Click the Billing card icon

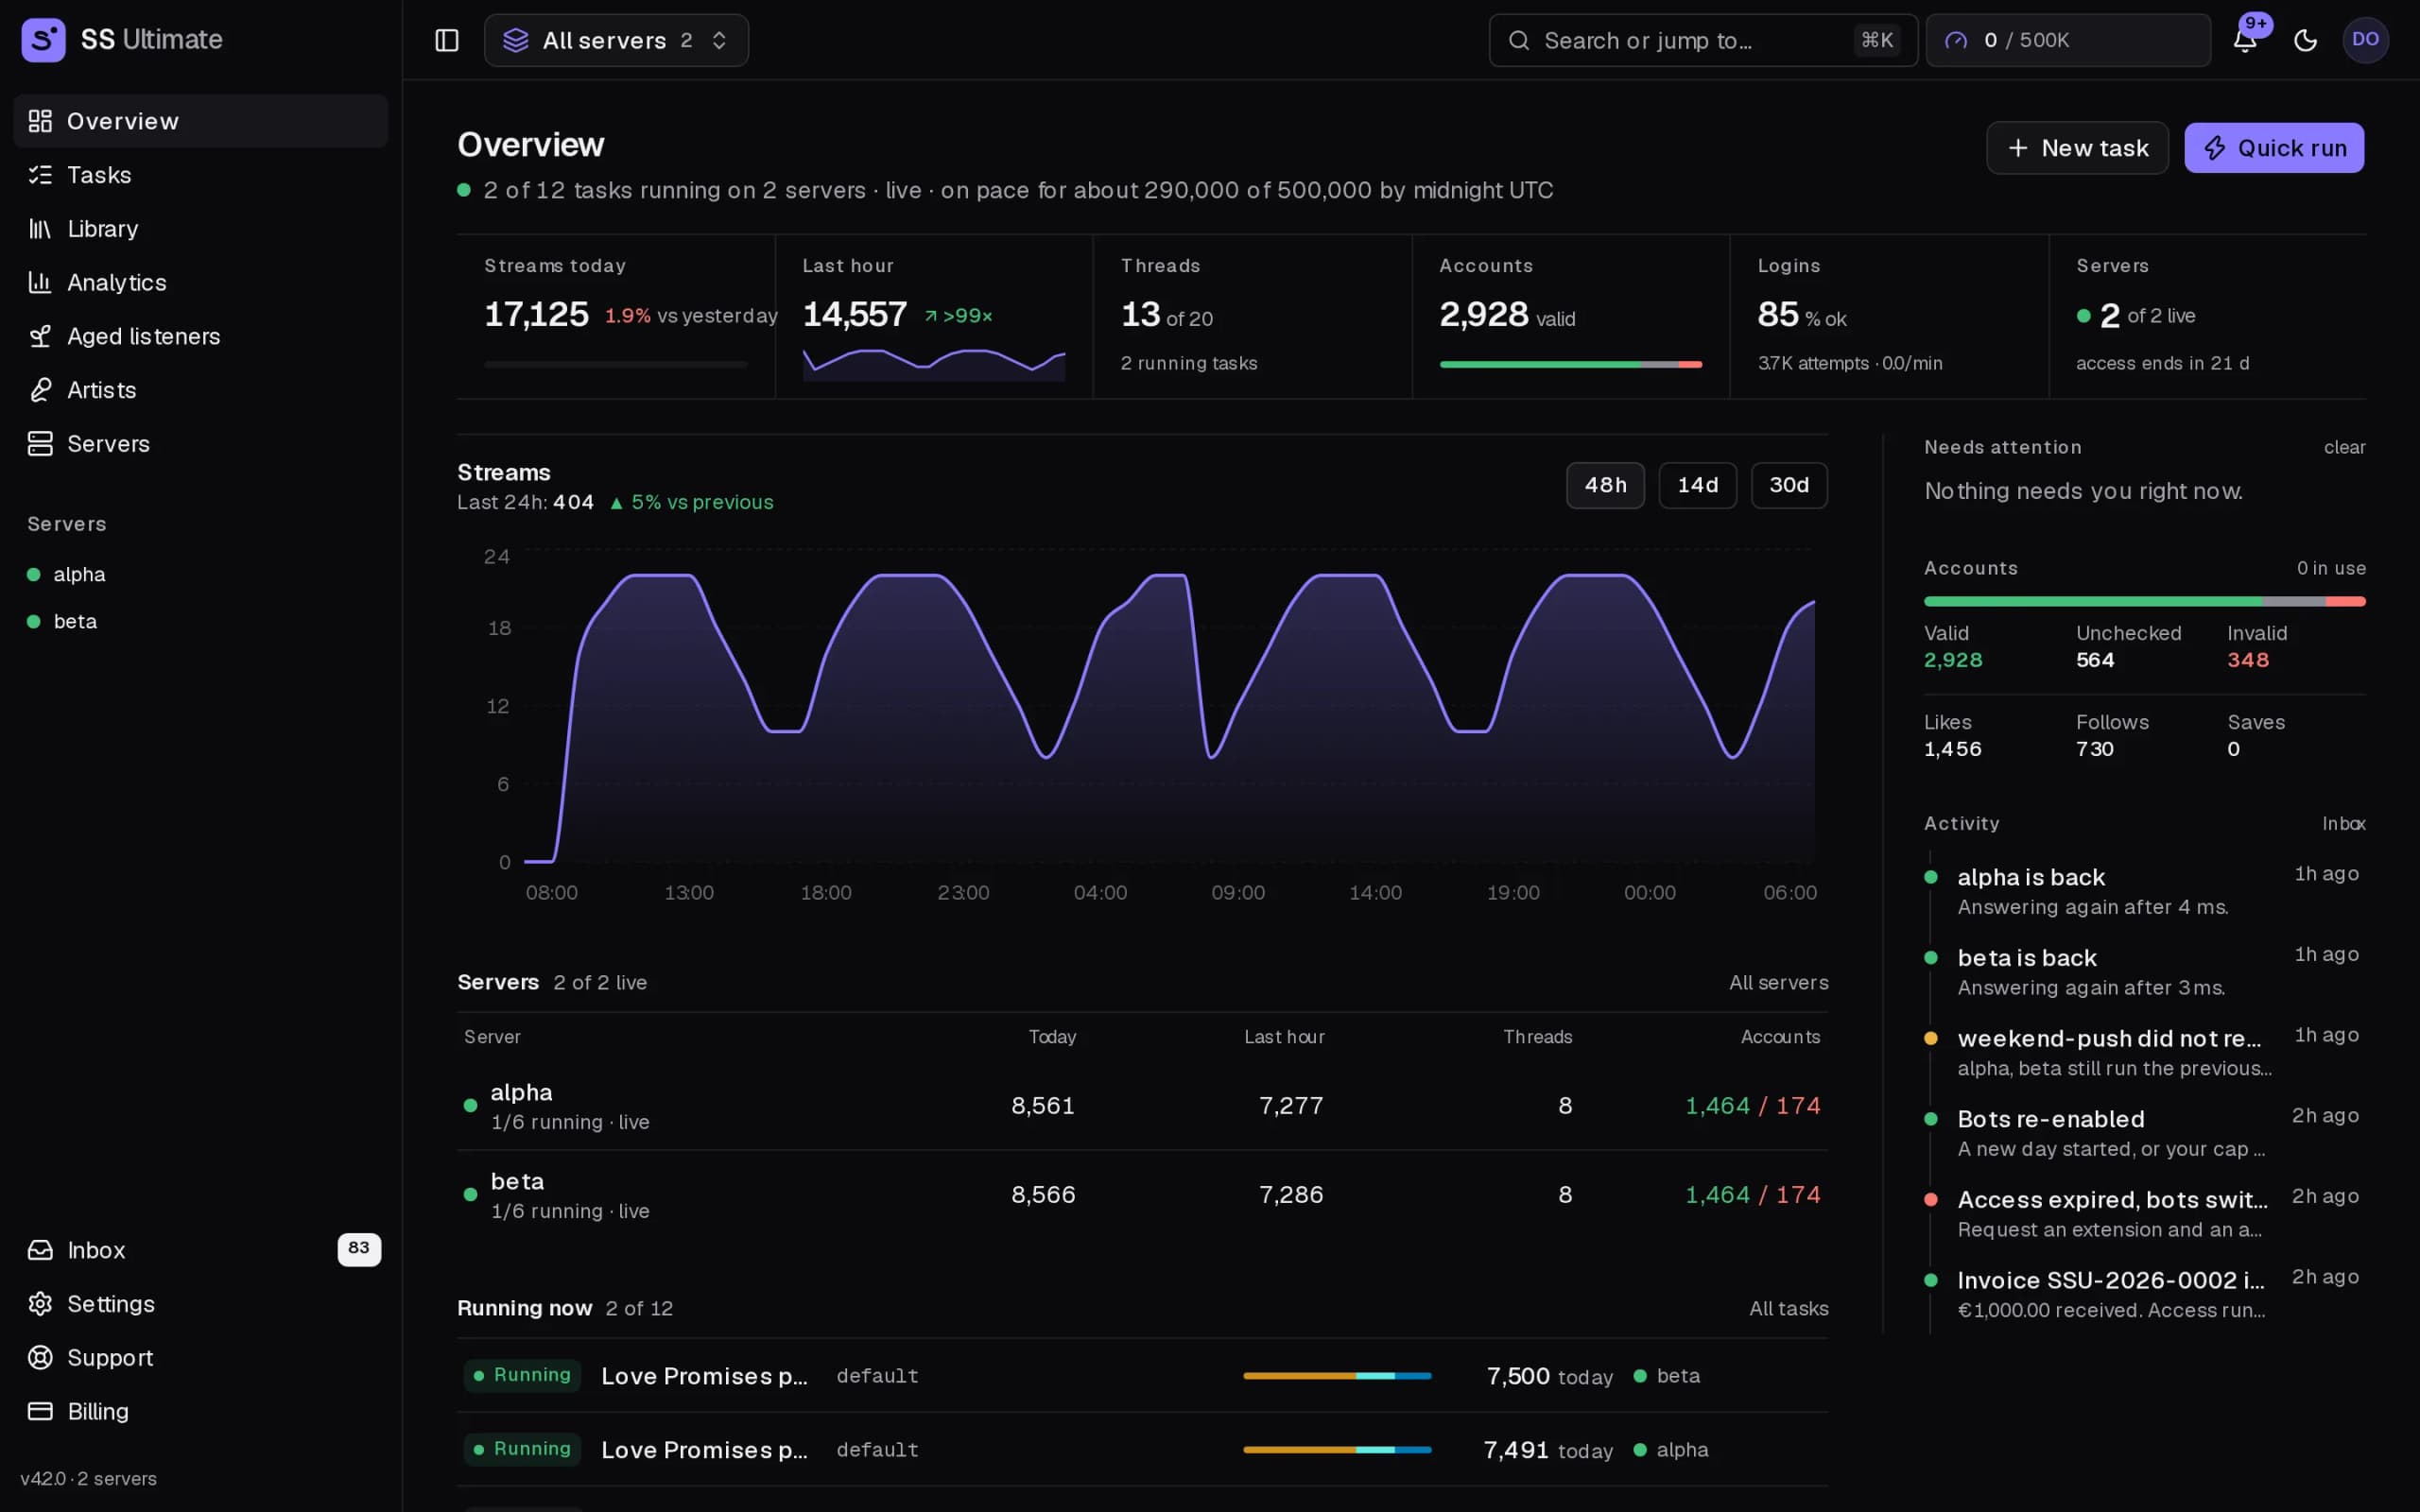coord(40,1411)
